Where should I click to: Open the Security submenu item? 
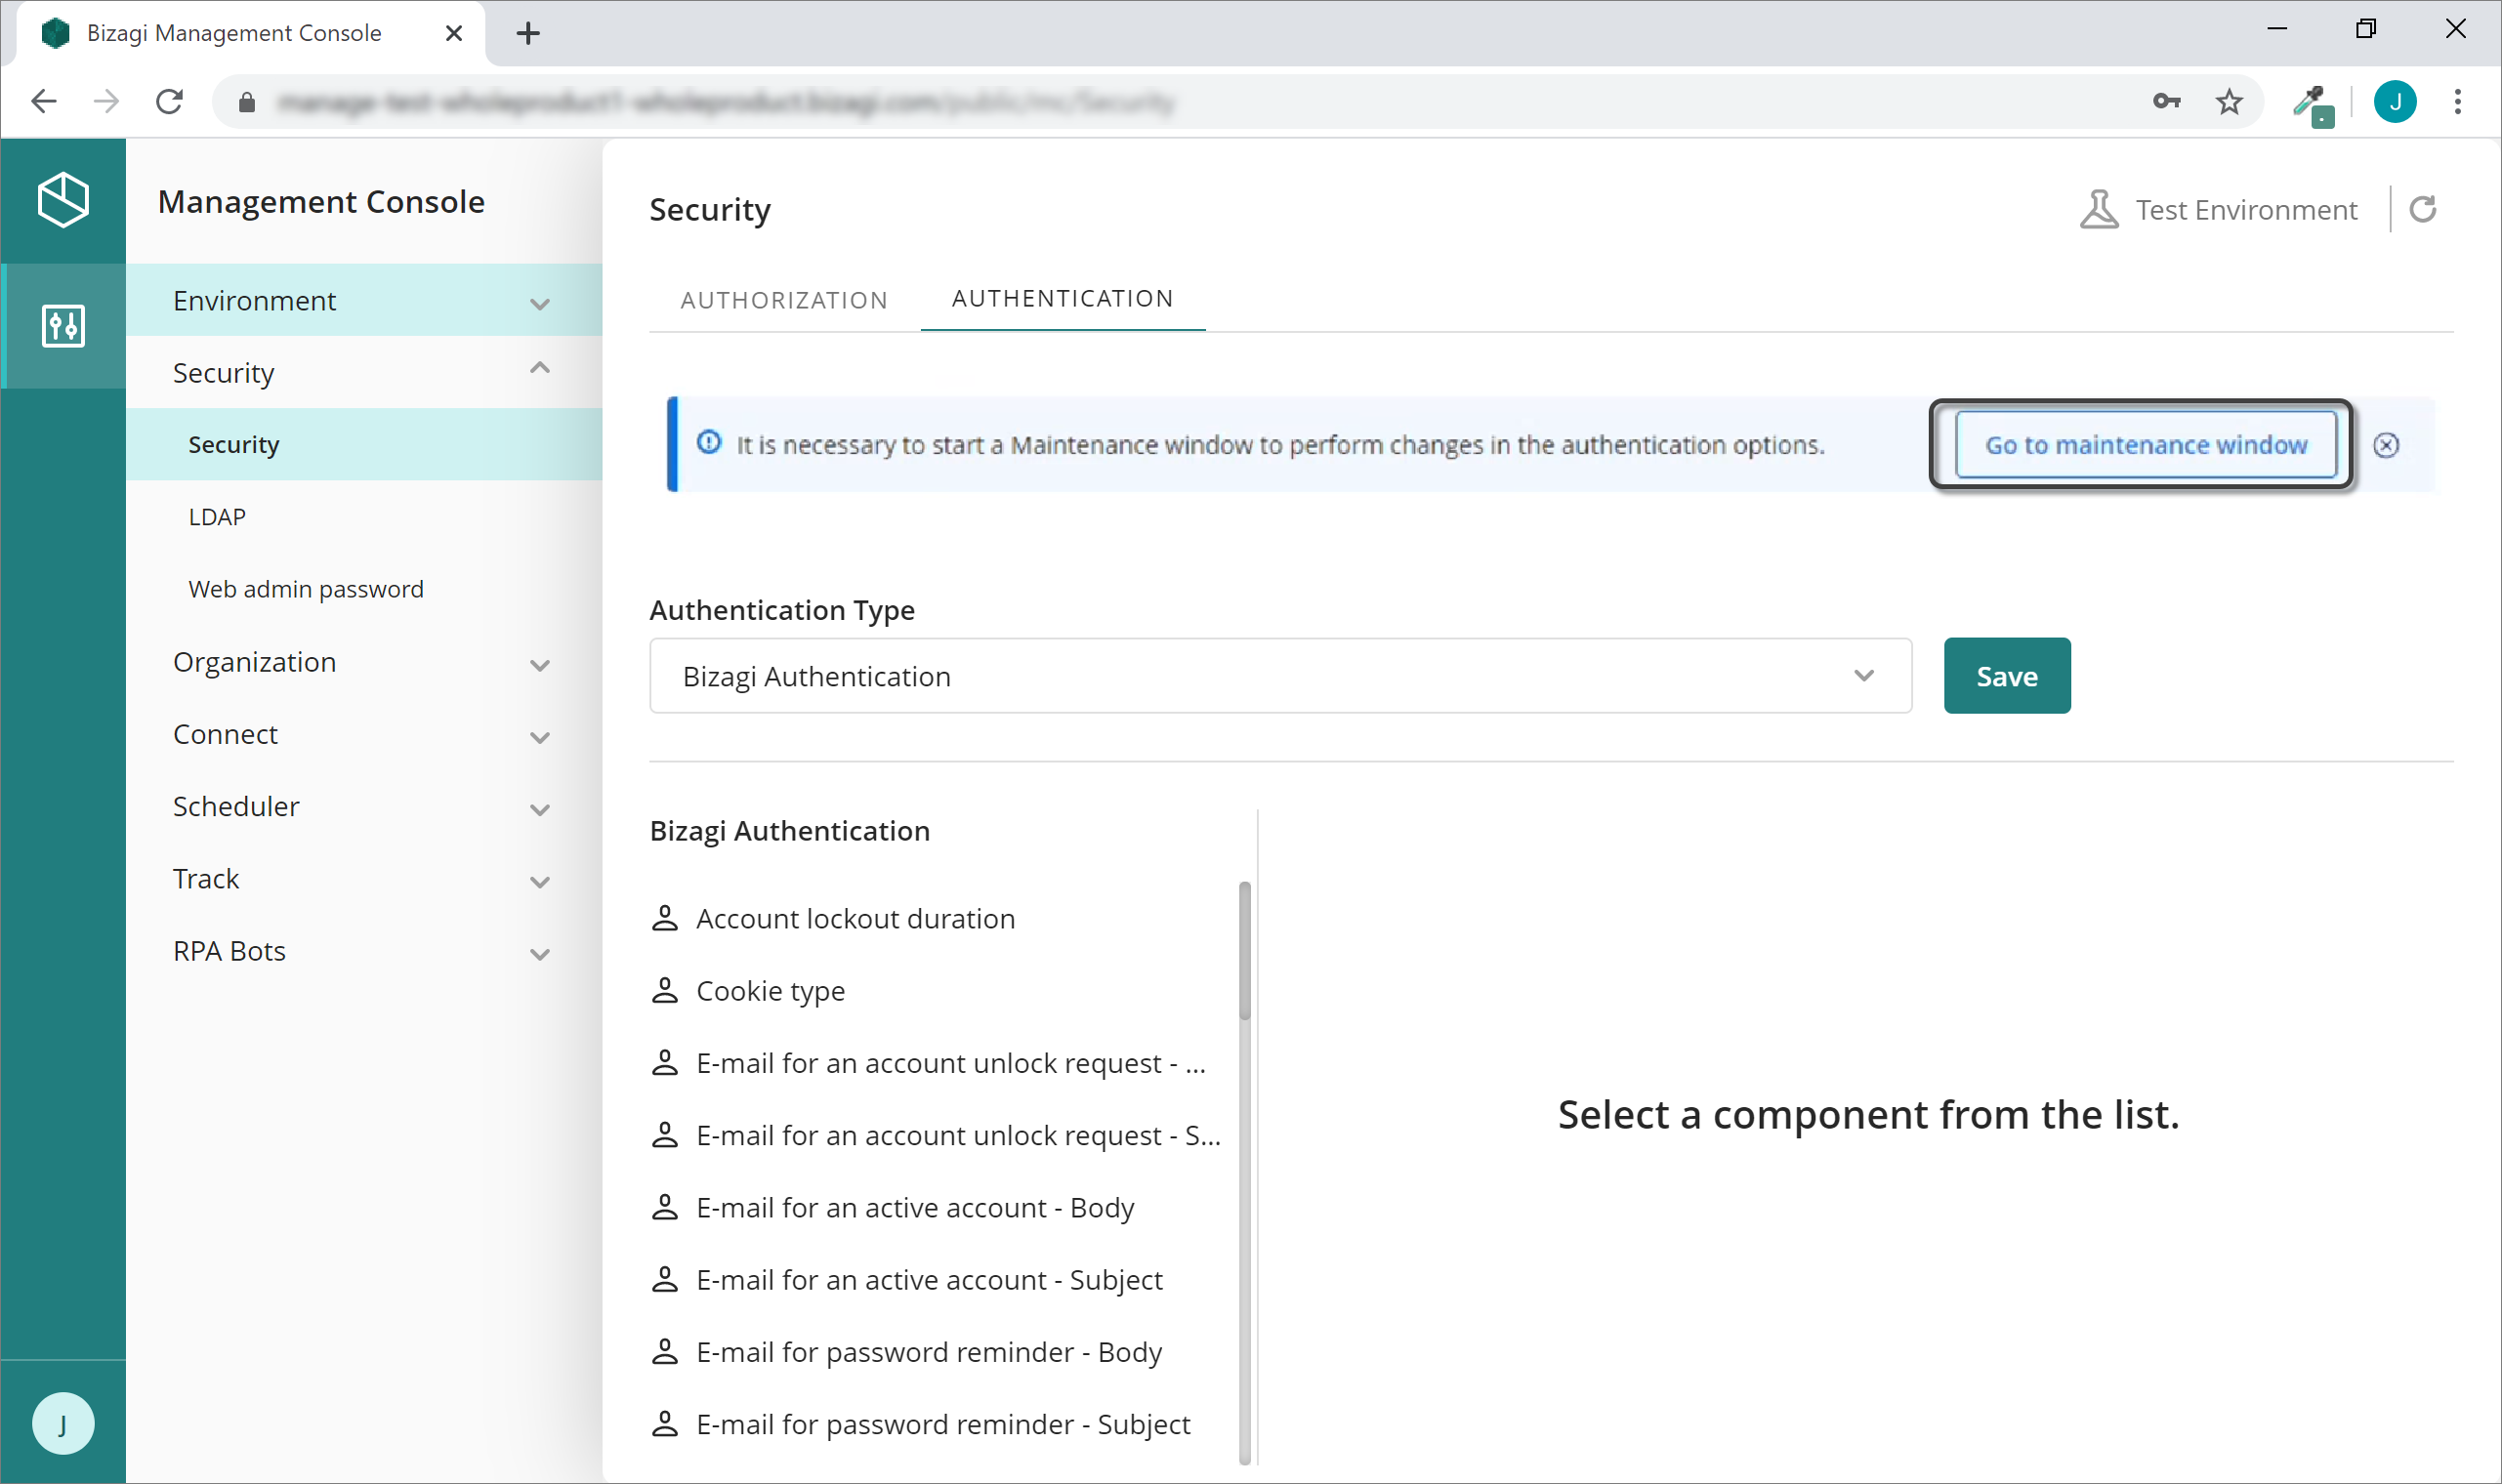[364, 444]
